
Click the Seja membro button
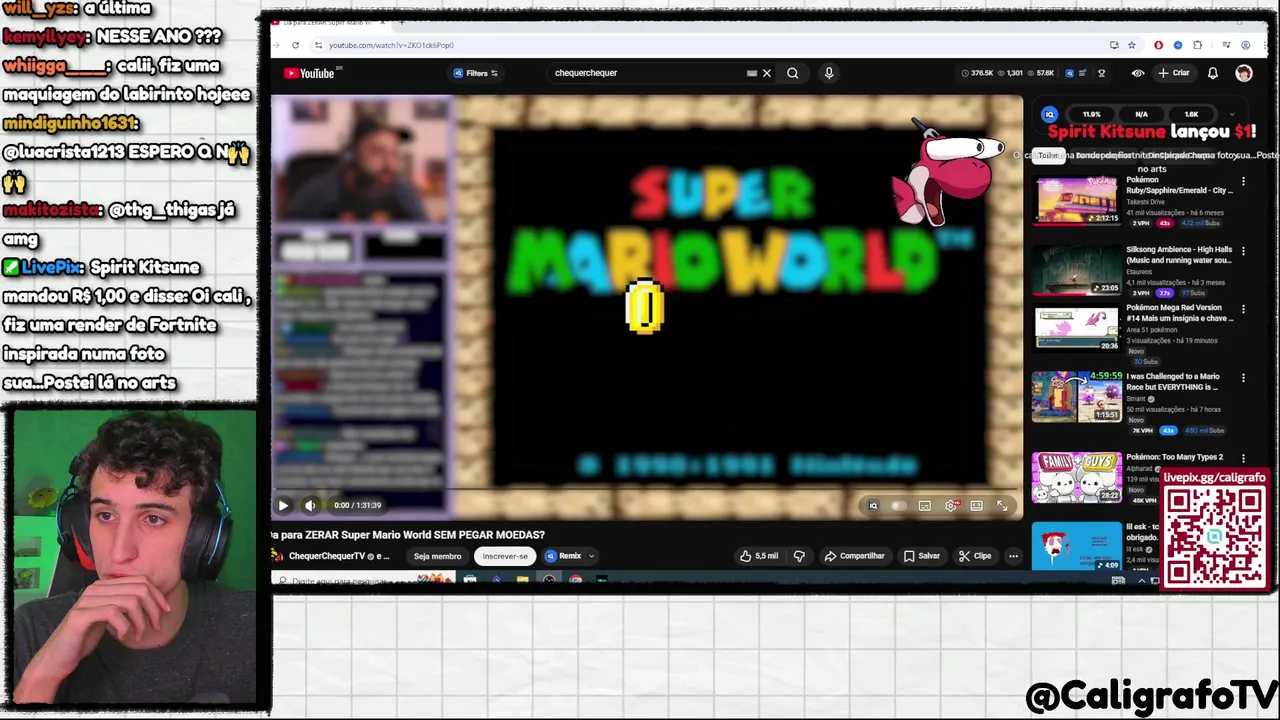click(x=437, y=556)
